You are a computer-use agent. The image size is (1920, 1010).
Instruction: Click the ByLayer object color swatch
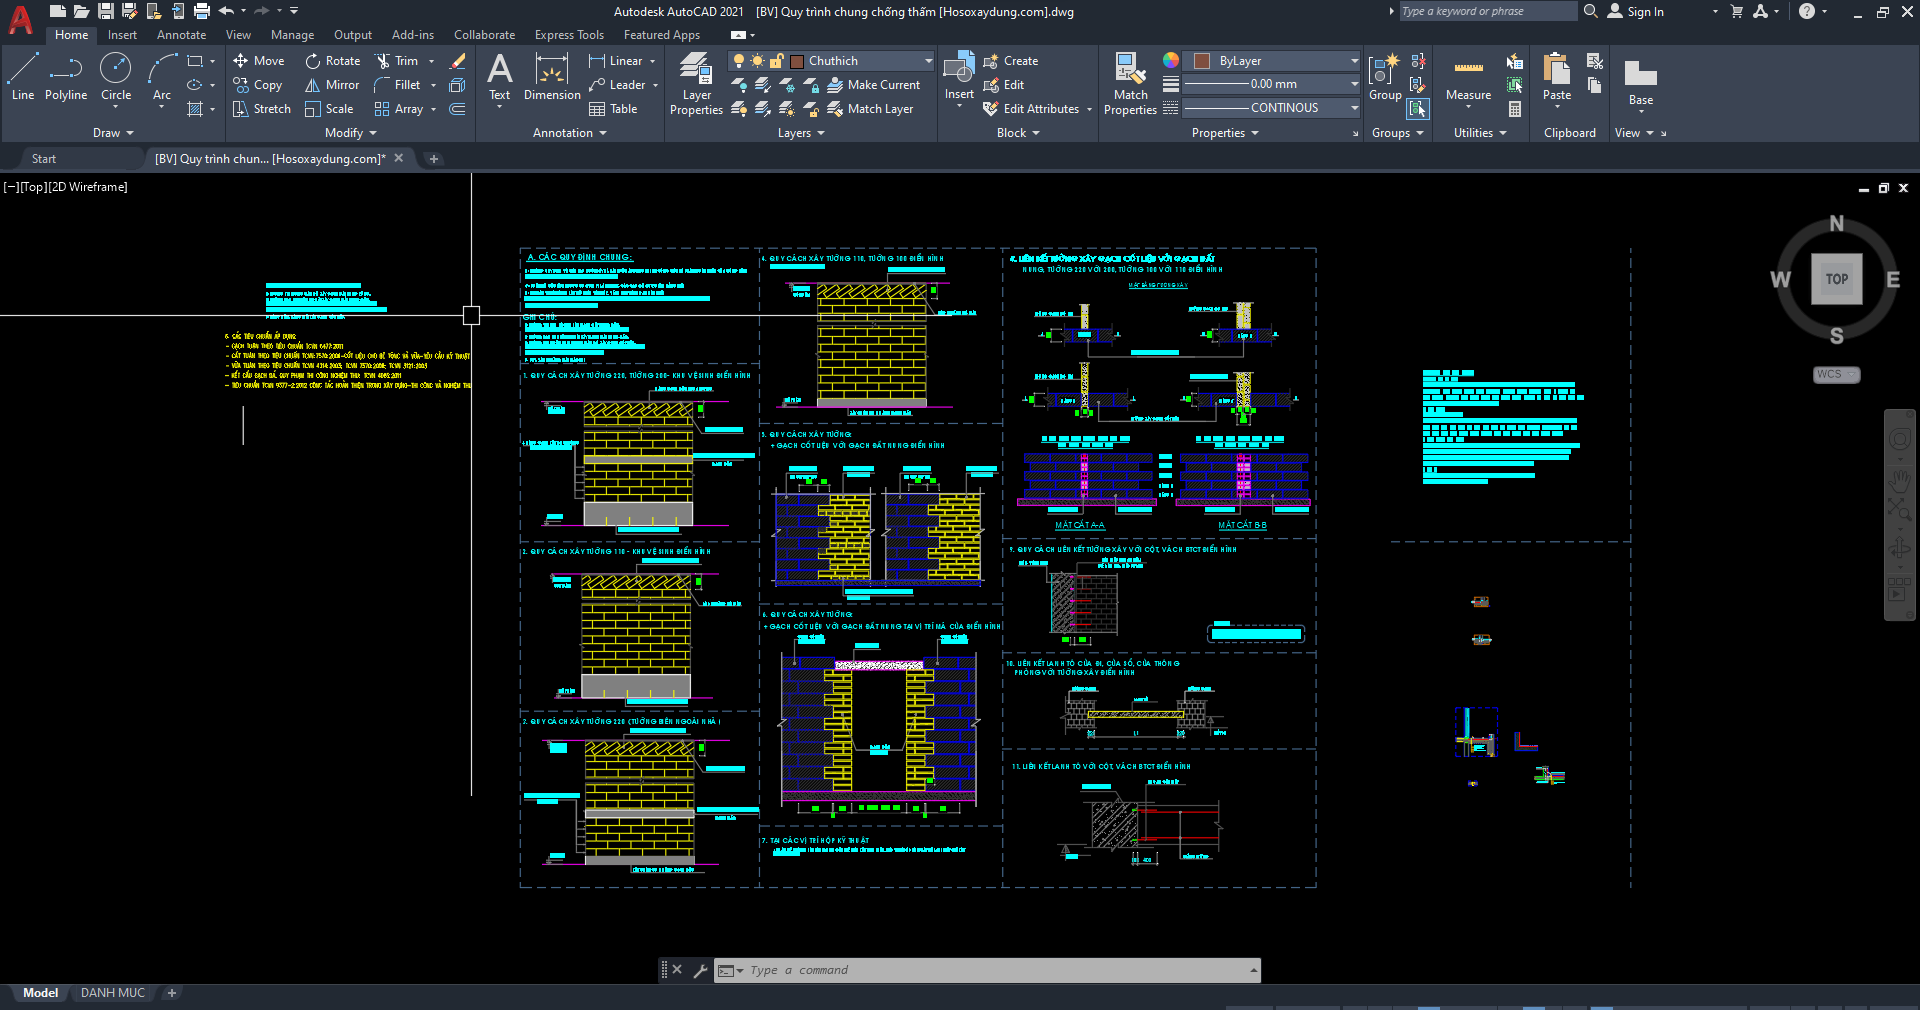coord(1203,61)
